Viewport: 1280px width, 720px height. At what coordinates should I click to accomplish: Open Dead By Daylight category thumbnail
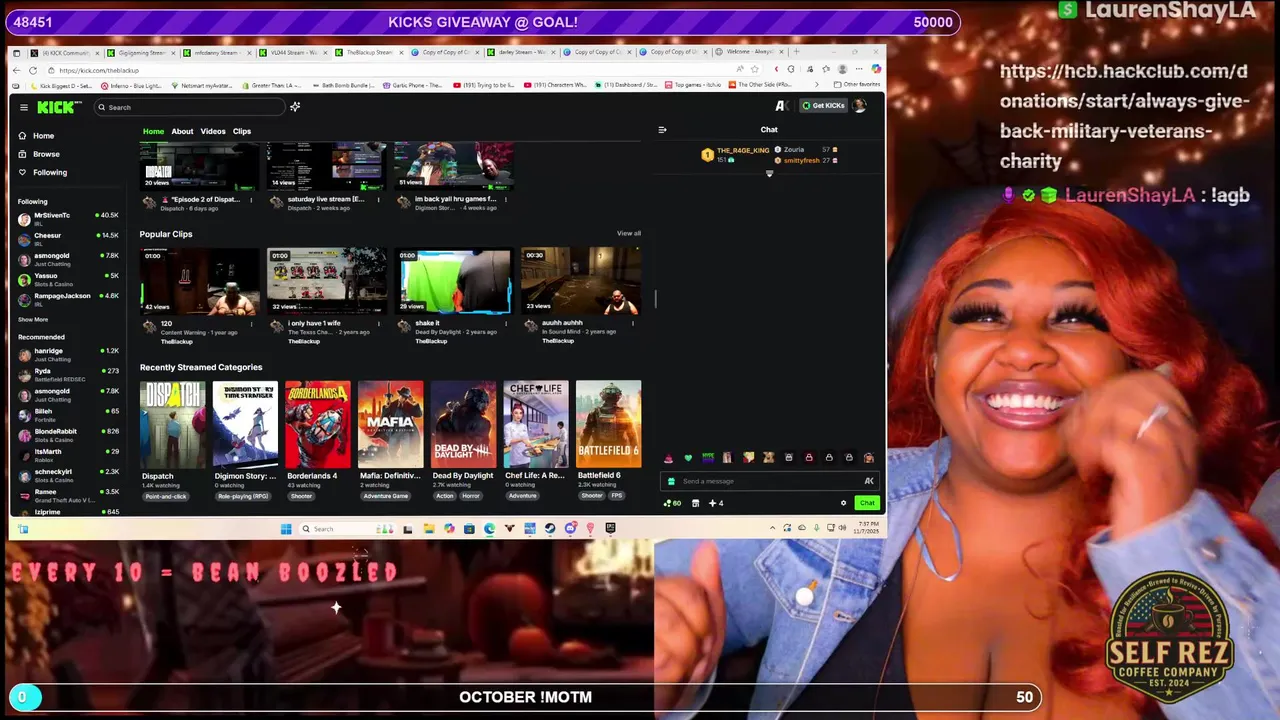(x=463, y=424)
